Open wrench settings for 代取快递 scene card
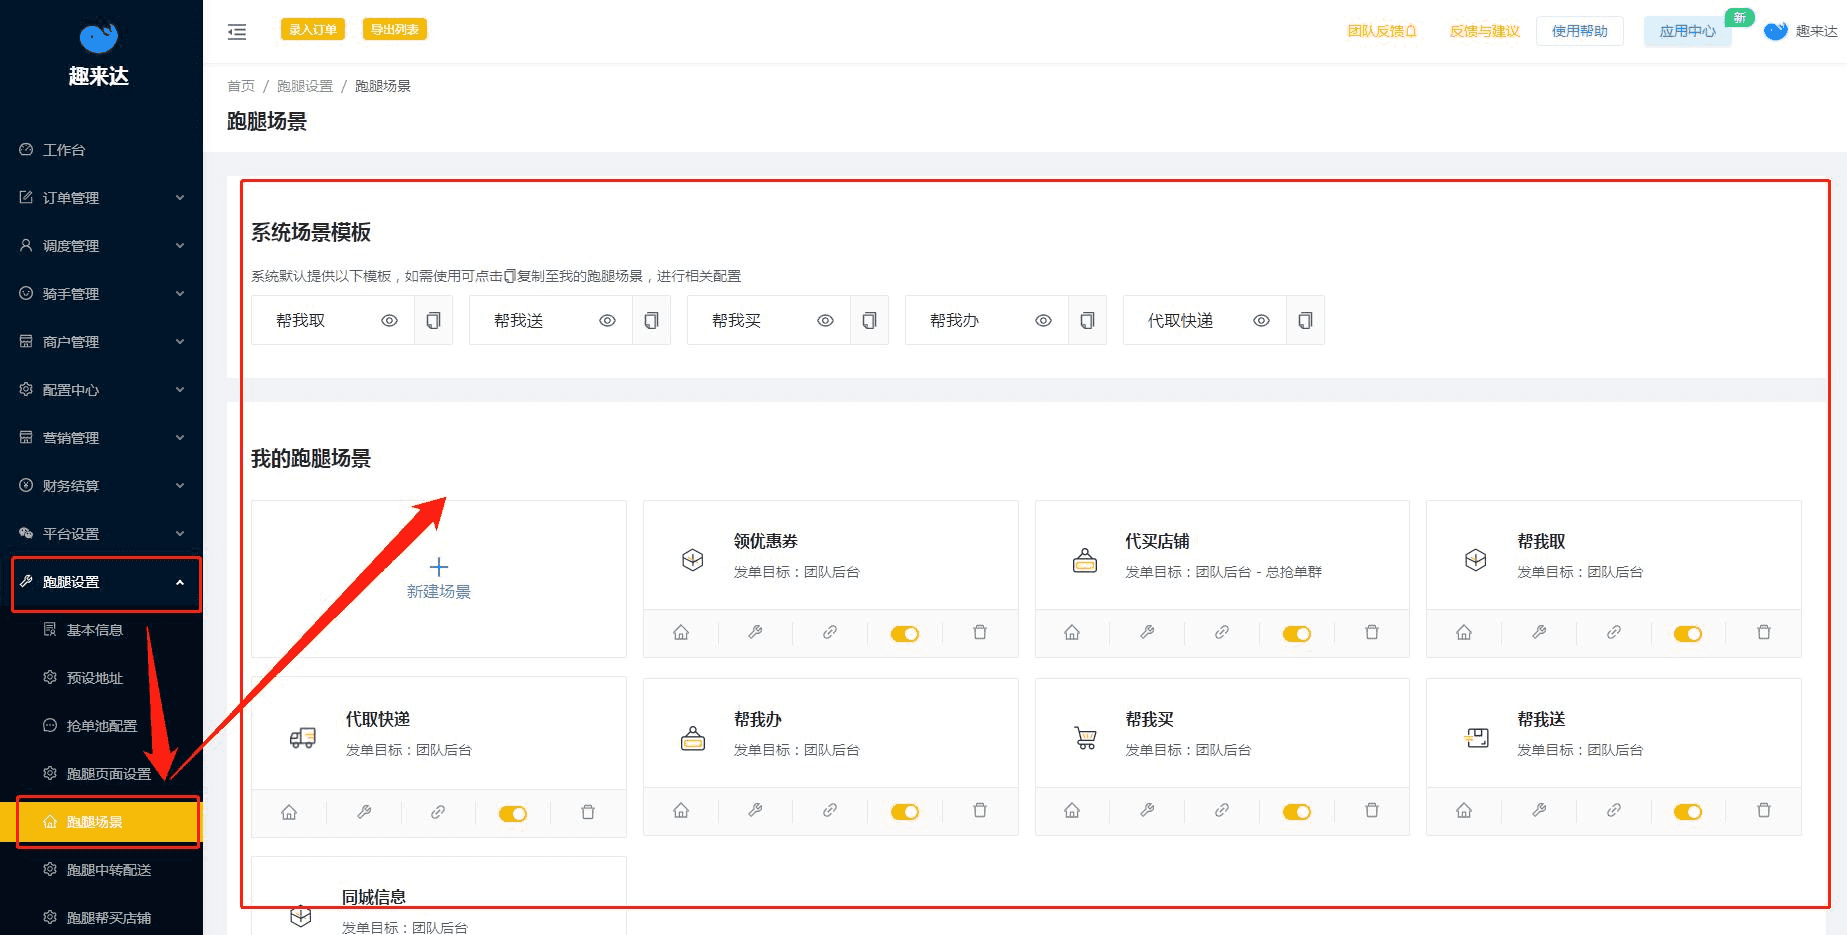 [x=364, y=812]
